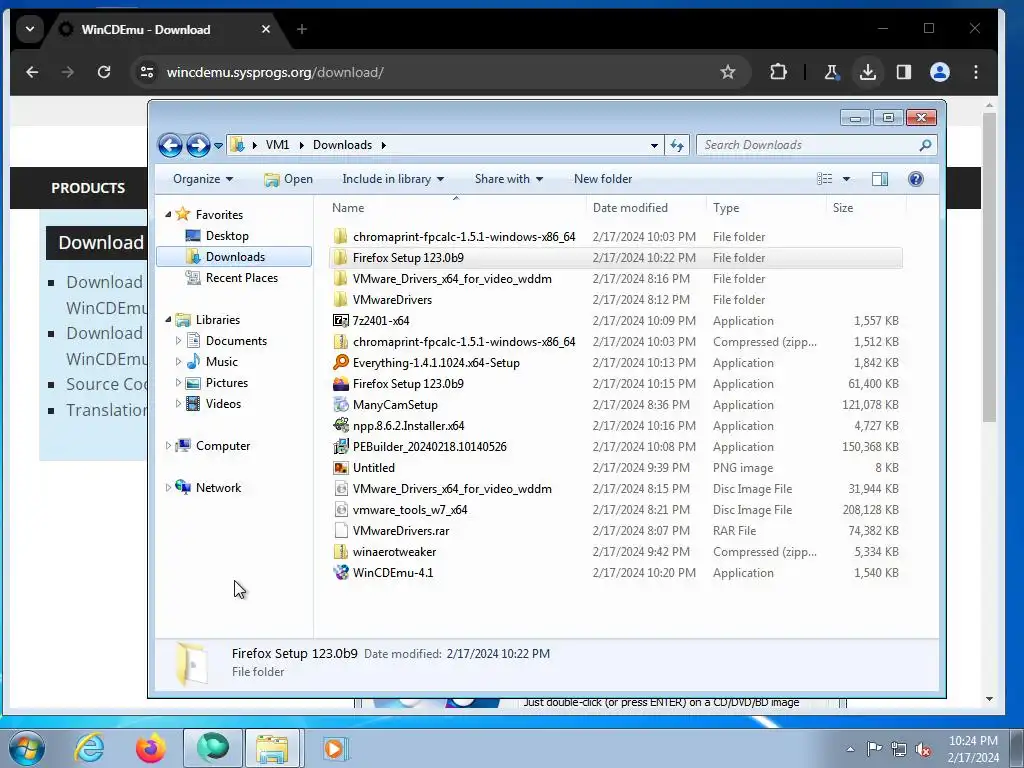Screen dimensions: 1024x768
Task: Close the WinCDEmu - Download tab
Action: click(x=266, y=29)
